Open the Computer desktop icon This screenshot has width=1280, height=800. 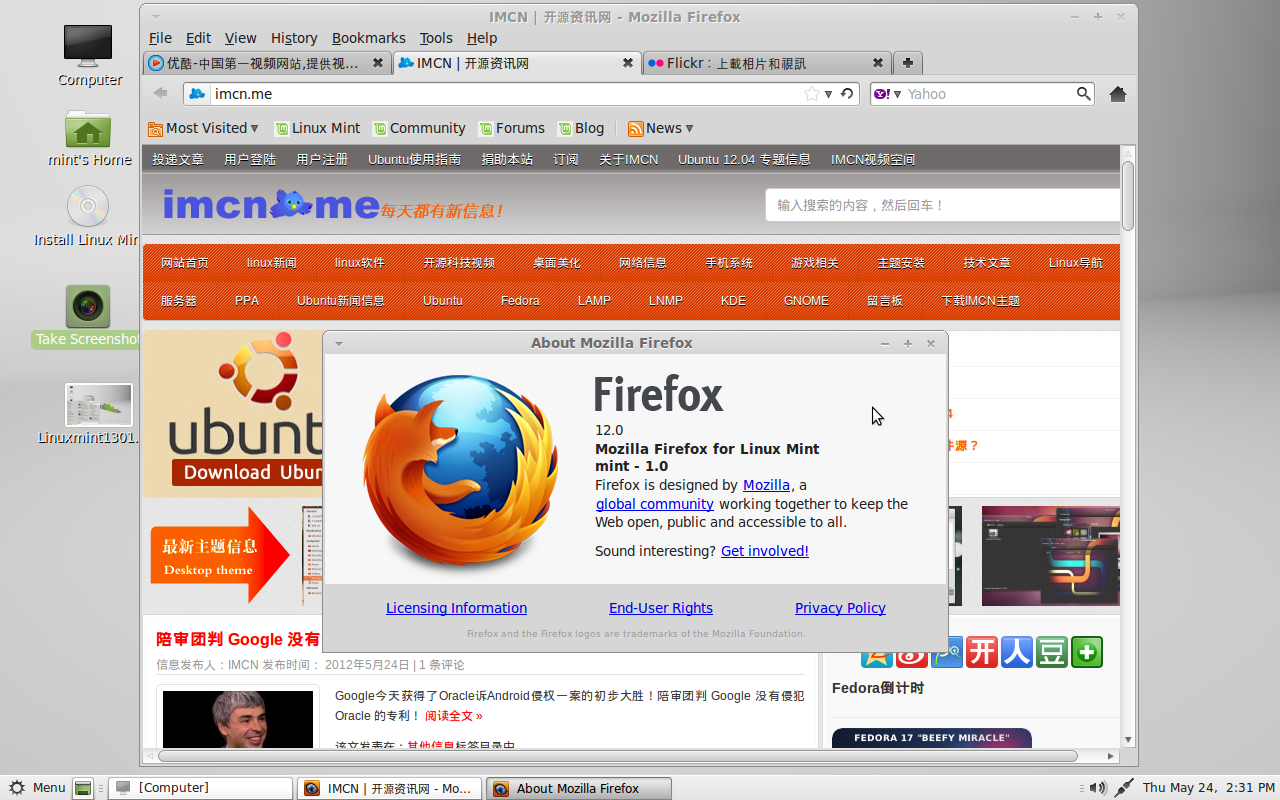tap(89, 46)
